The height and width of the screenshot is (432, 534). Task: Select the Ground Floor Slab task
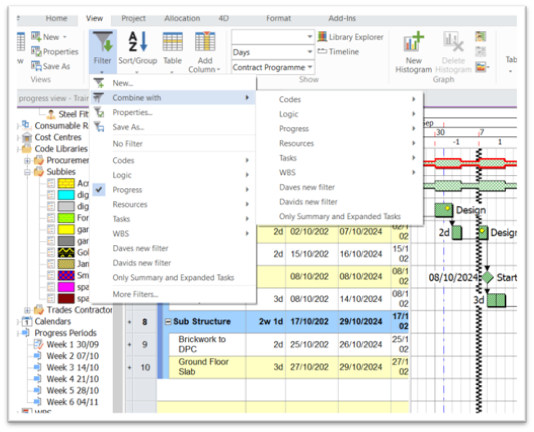(x=203, y=367)
